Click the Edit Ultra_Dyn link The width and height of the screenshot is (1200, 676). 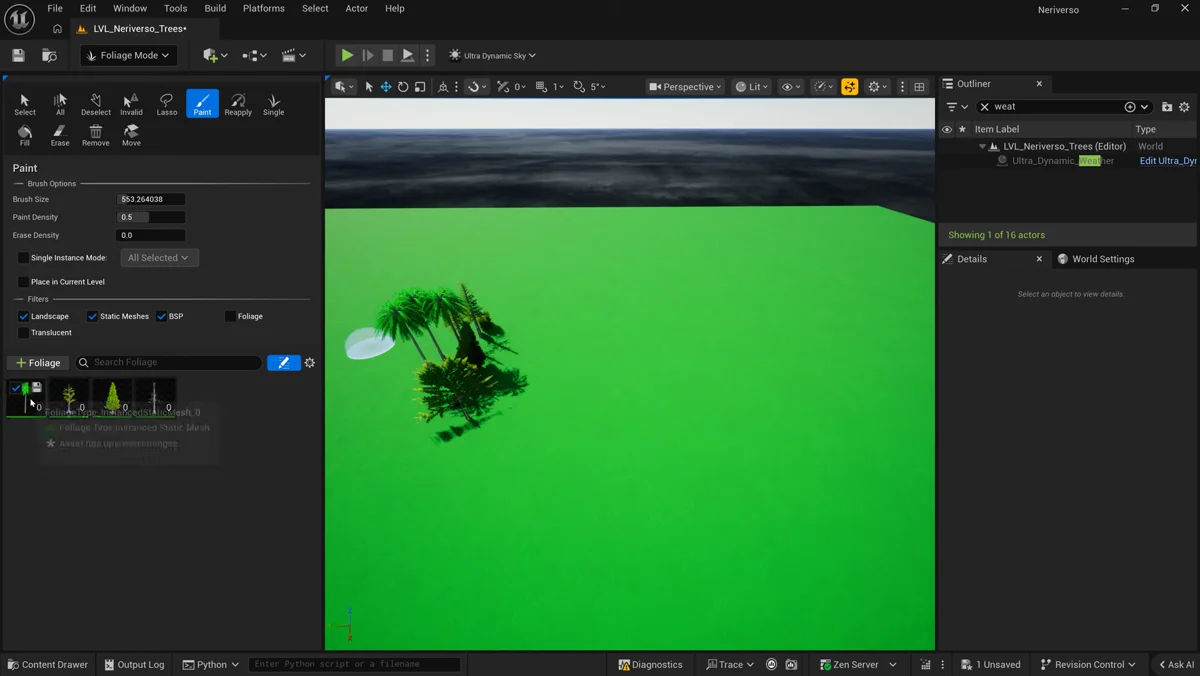pos(1168,161)
